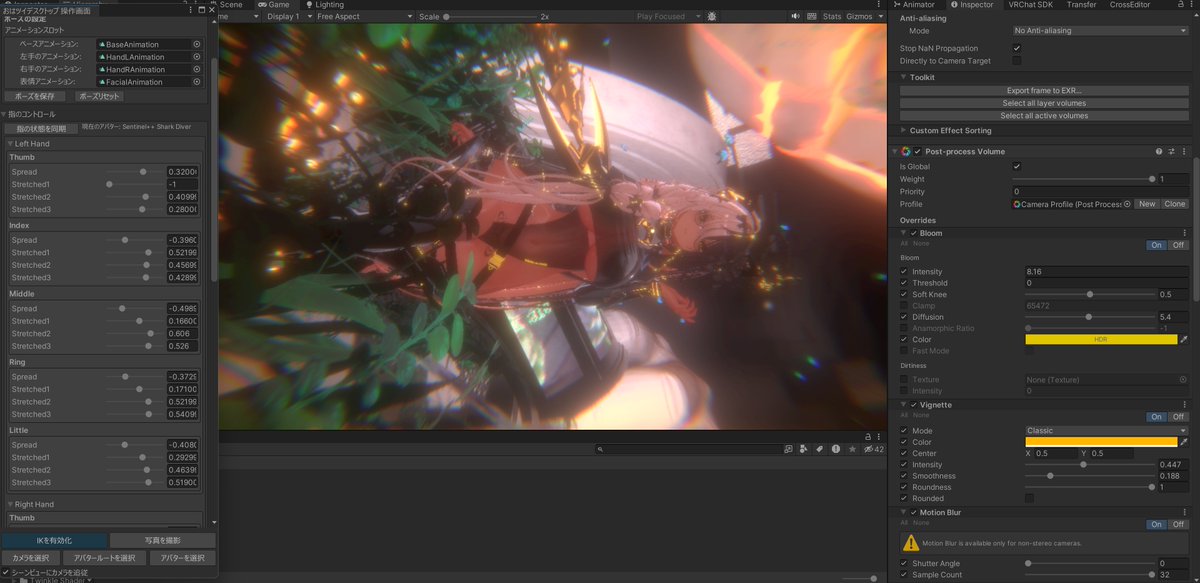Click the 写真を撮影 button
1200x583 pixels.
162,540
